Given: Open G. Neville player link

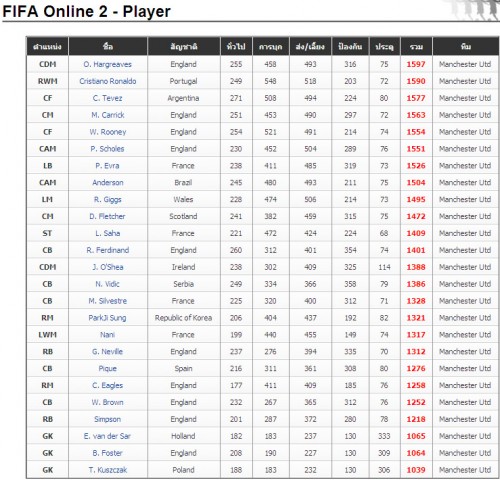Looking at the screenshot, I should pyautogui.click(x=107, y=352).
